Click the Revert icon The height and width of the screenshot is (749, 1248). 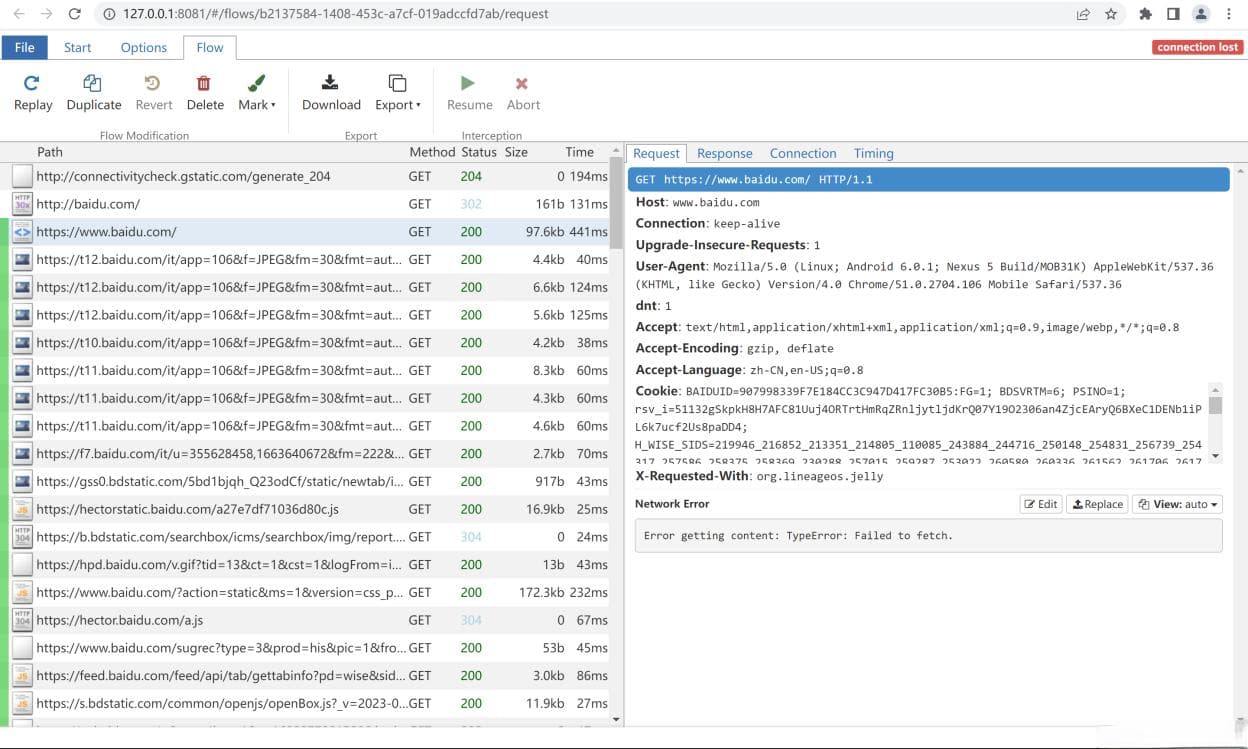(x=153, y=84)
